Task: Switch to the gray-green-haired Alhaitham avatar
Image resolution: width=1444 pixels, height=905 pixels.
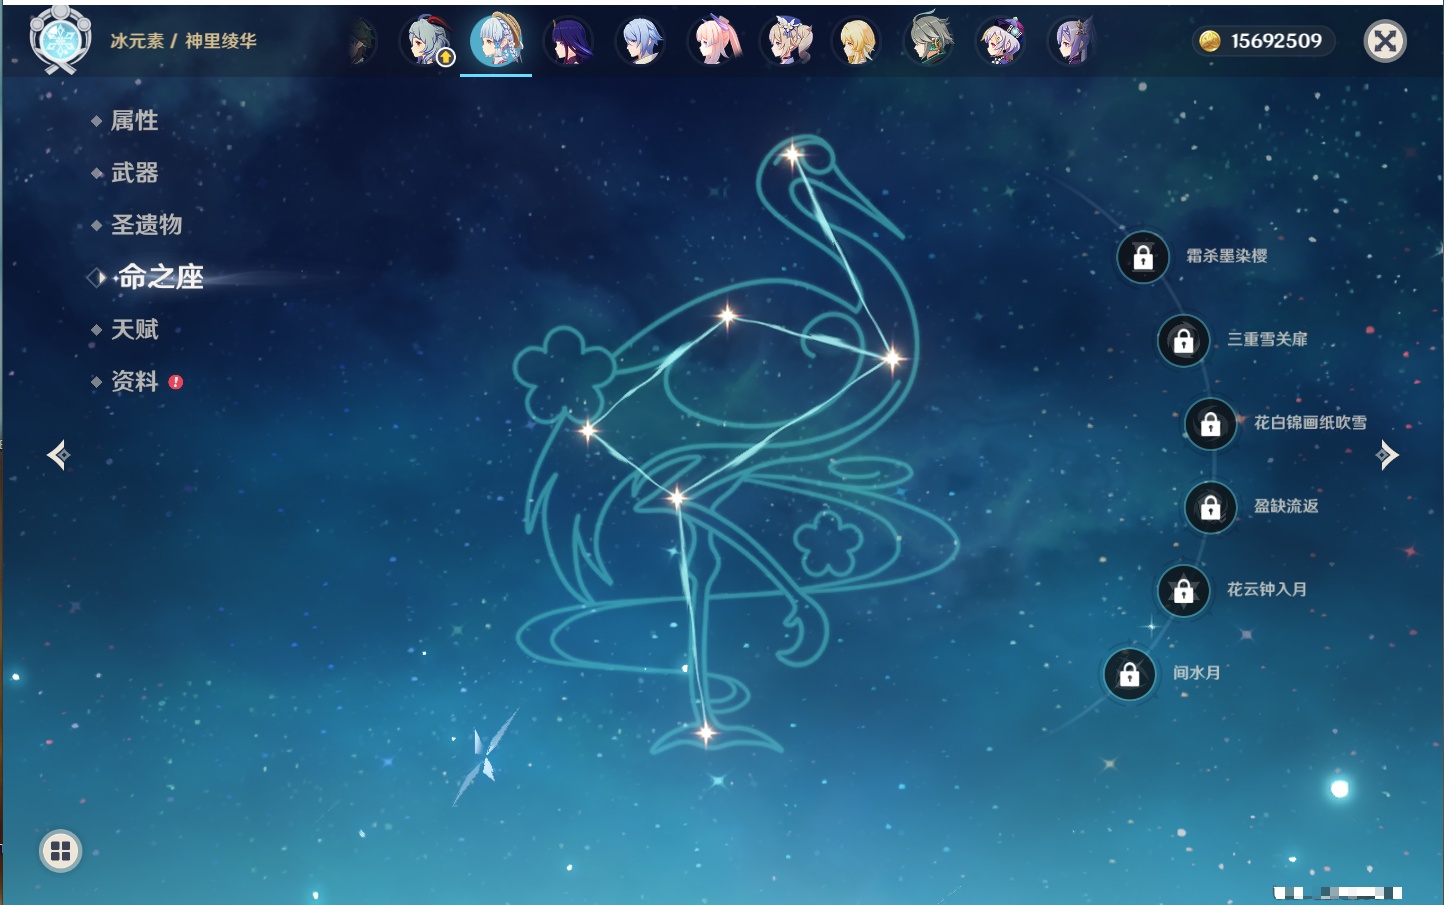Action: point(930,41)
